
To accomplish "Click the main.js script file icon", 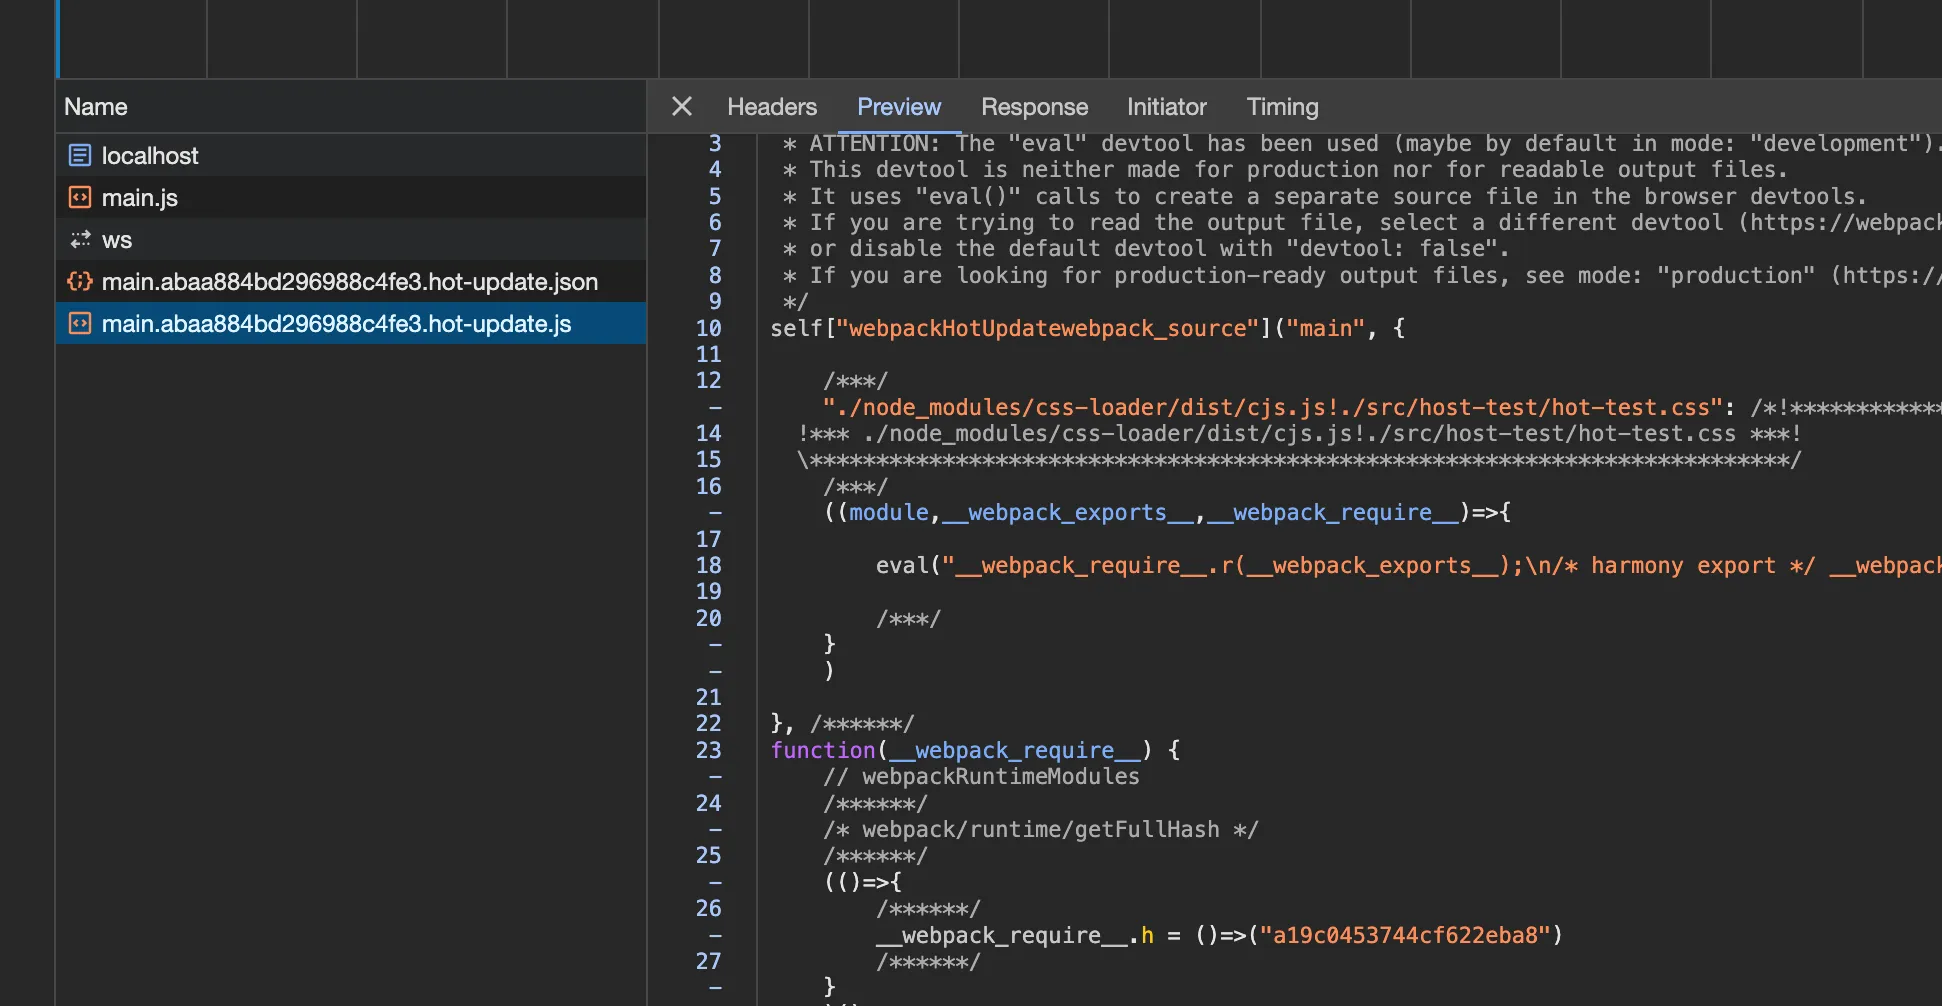I will 80,197.
